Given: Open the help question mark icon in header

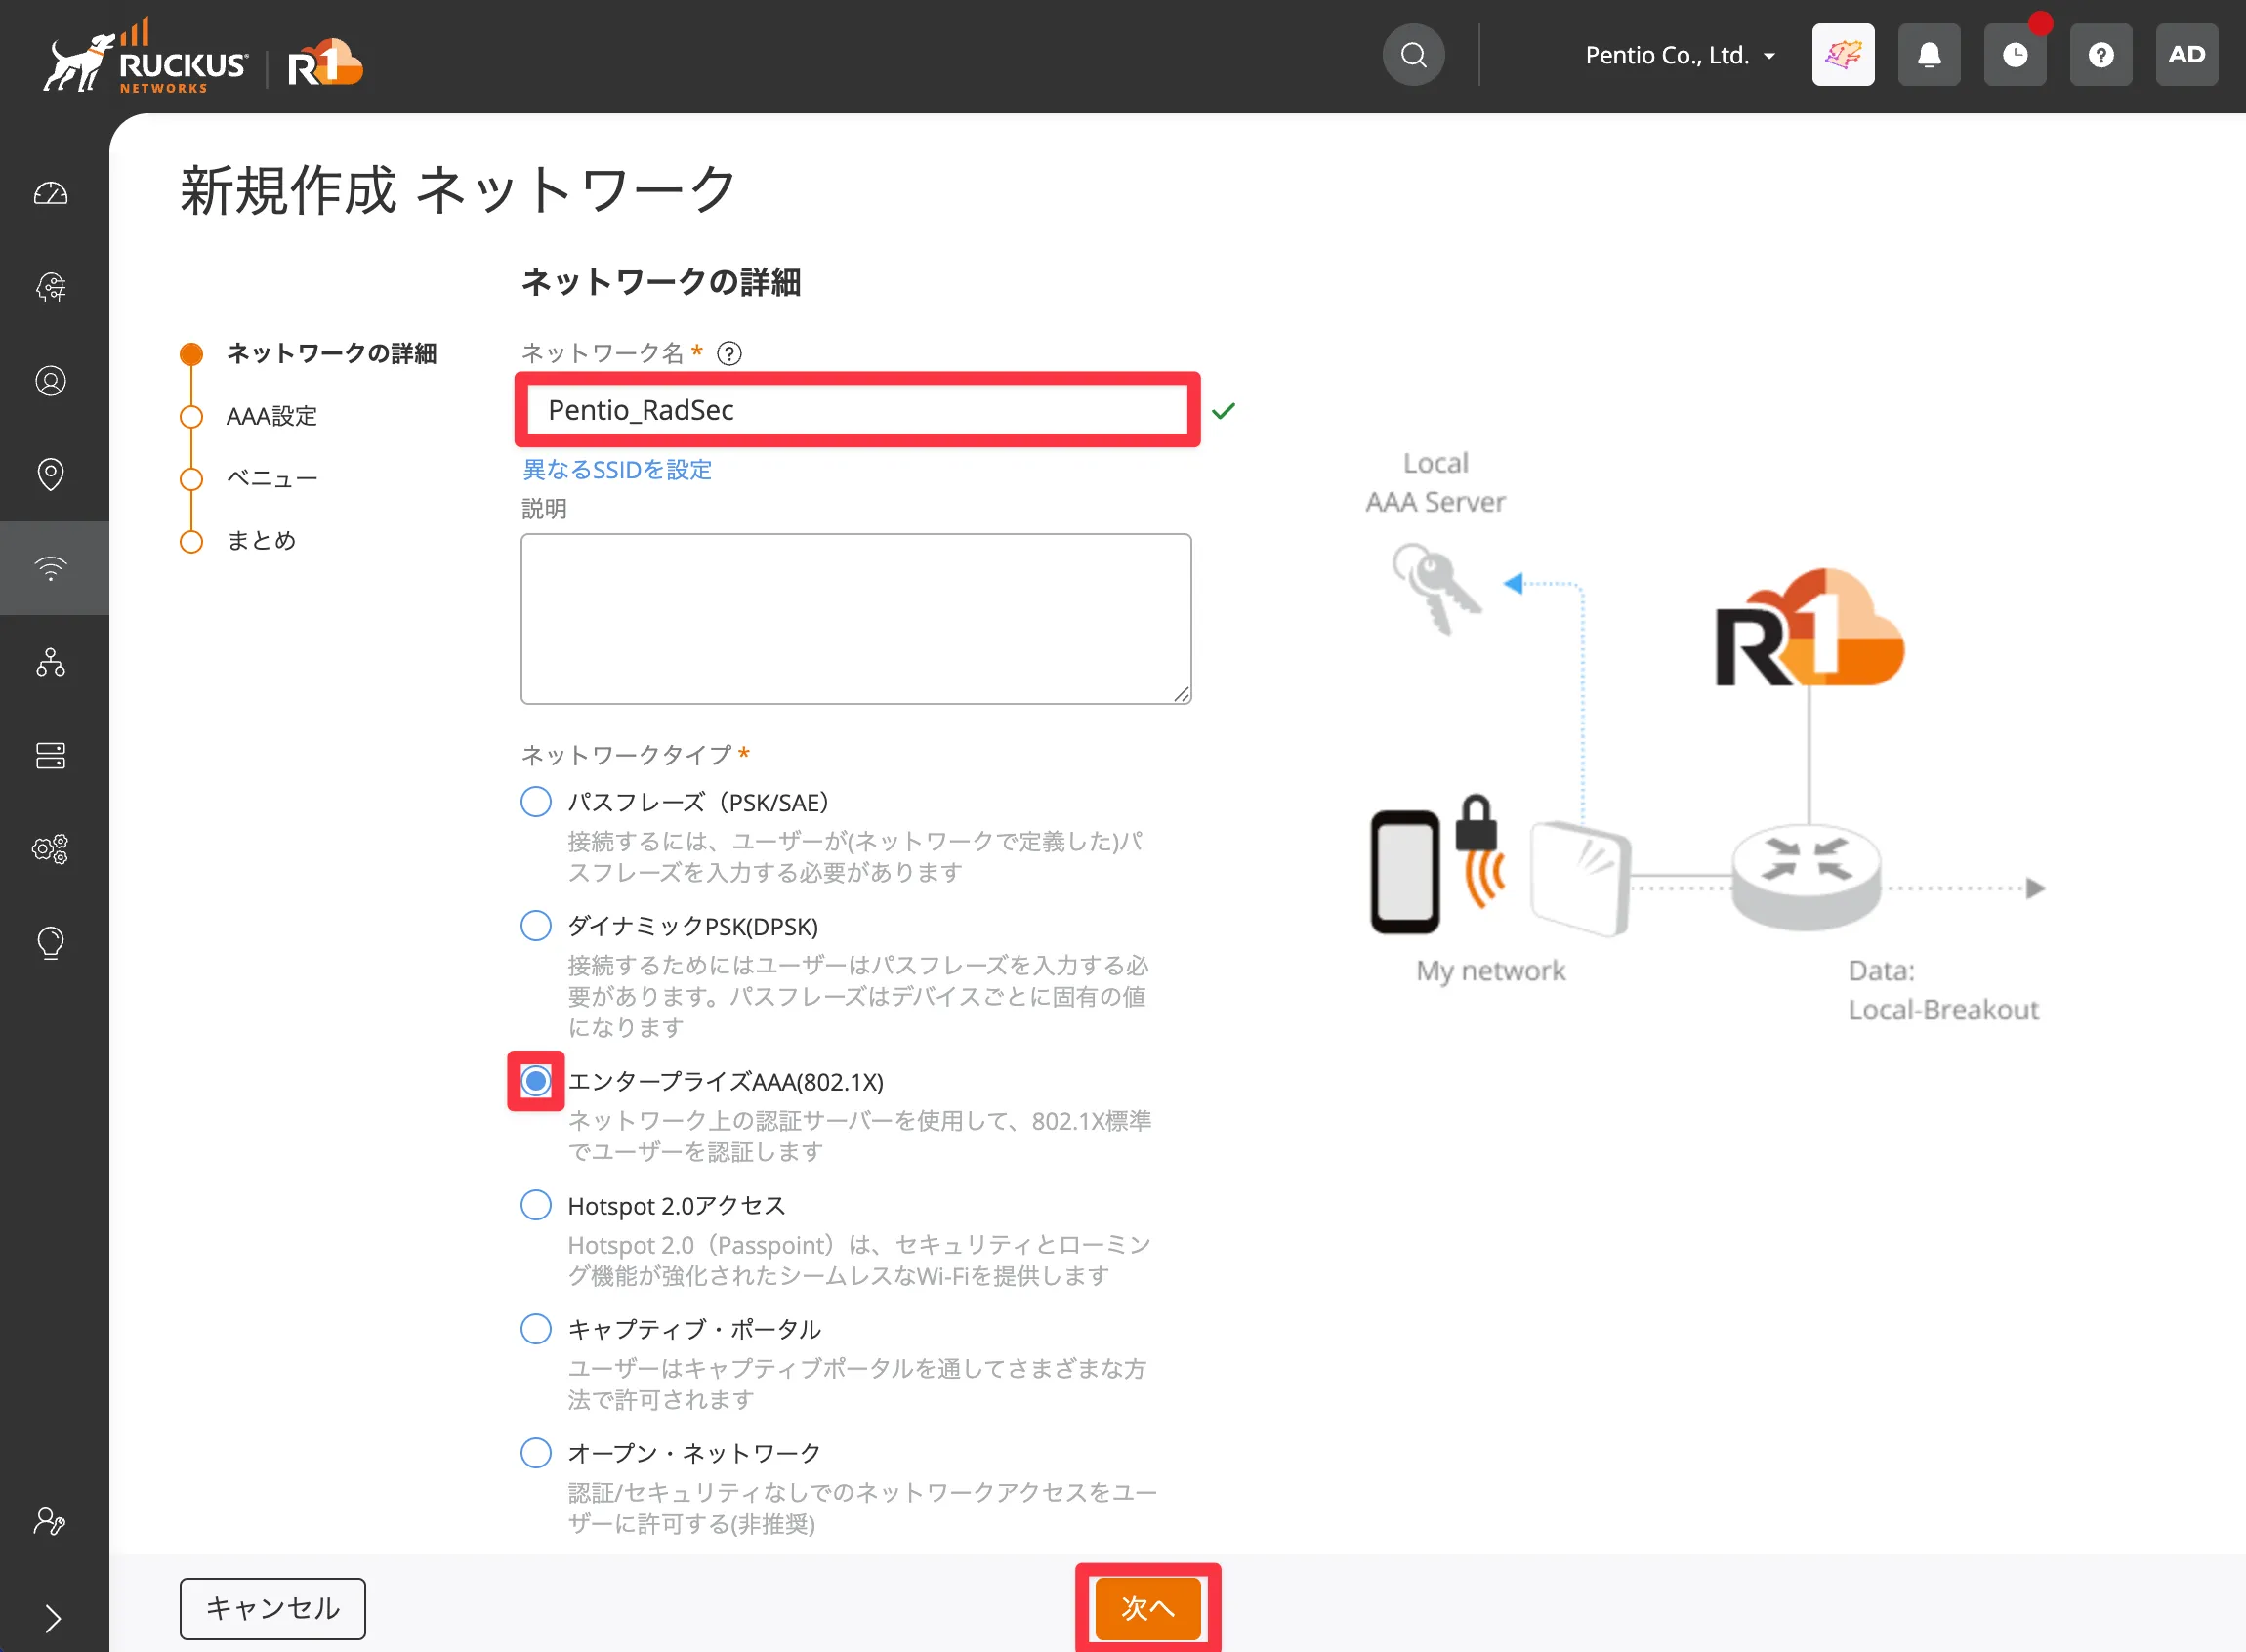Looking at the screenshot, I should click(2101, 55).
